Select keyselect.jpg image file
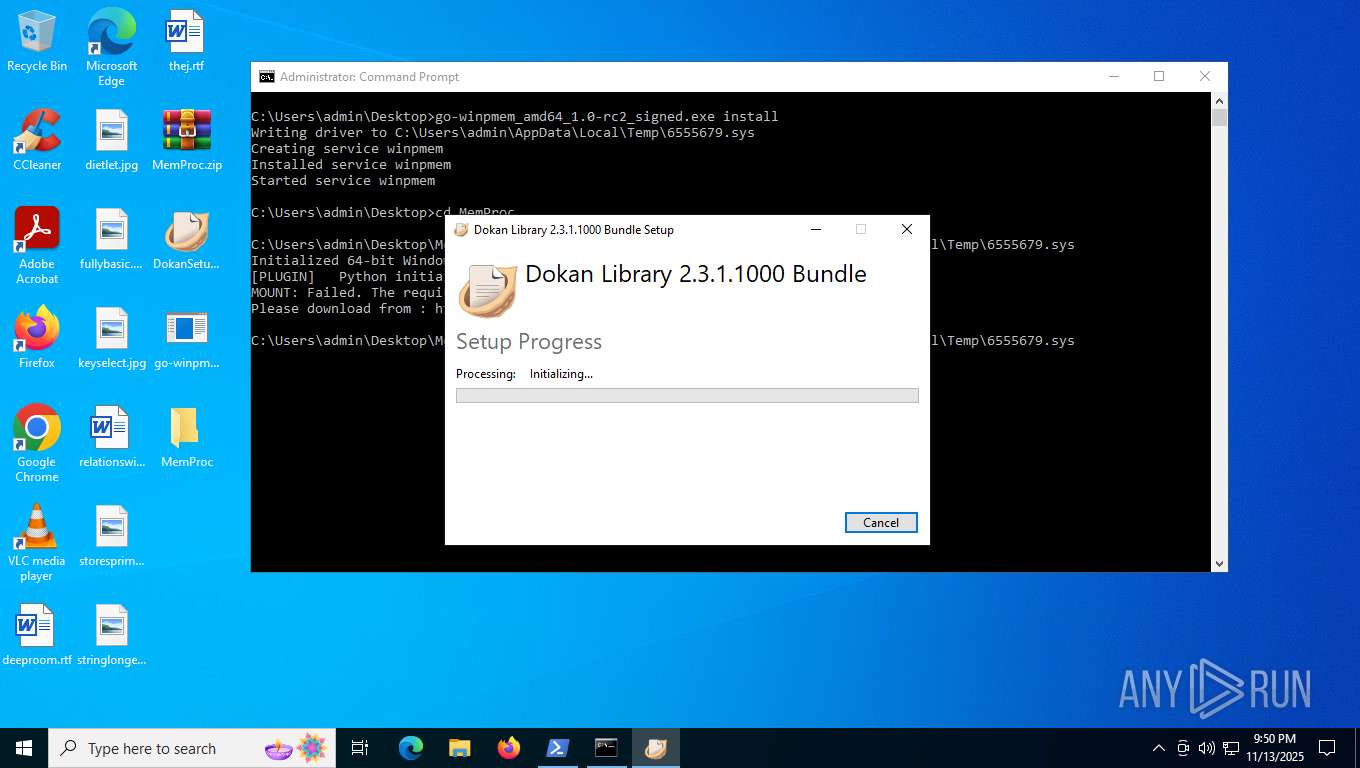 tap(111, 338)
